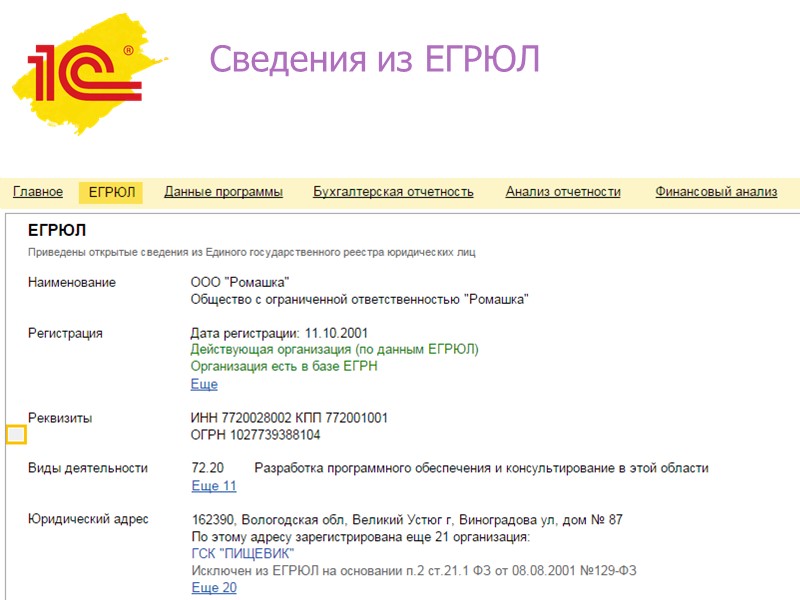
Task: Open the Главное tab
Action: click(x=38, y=192)
